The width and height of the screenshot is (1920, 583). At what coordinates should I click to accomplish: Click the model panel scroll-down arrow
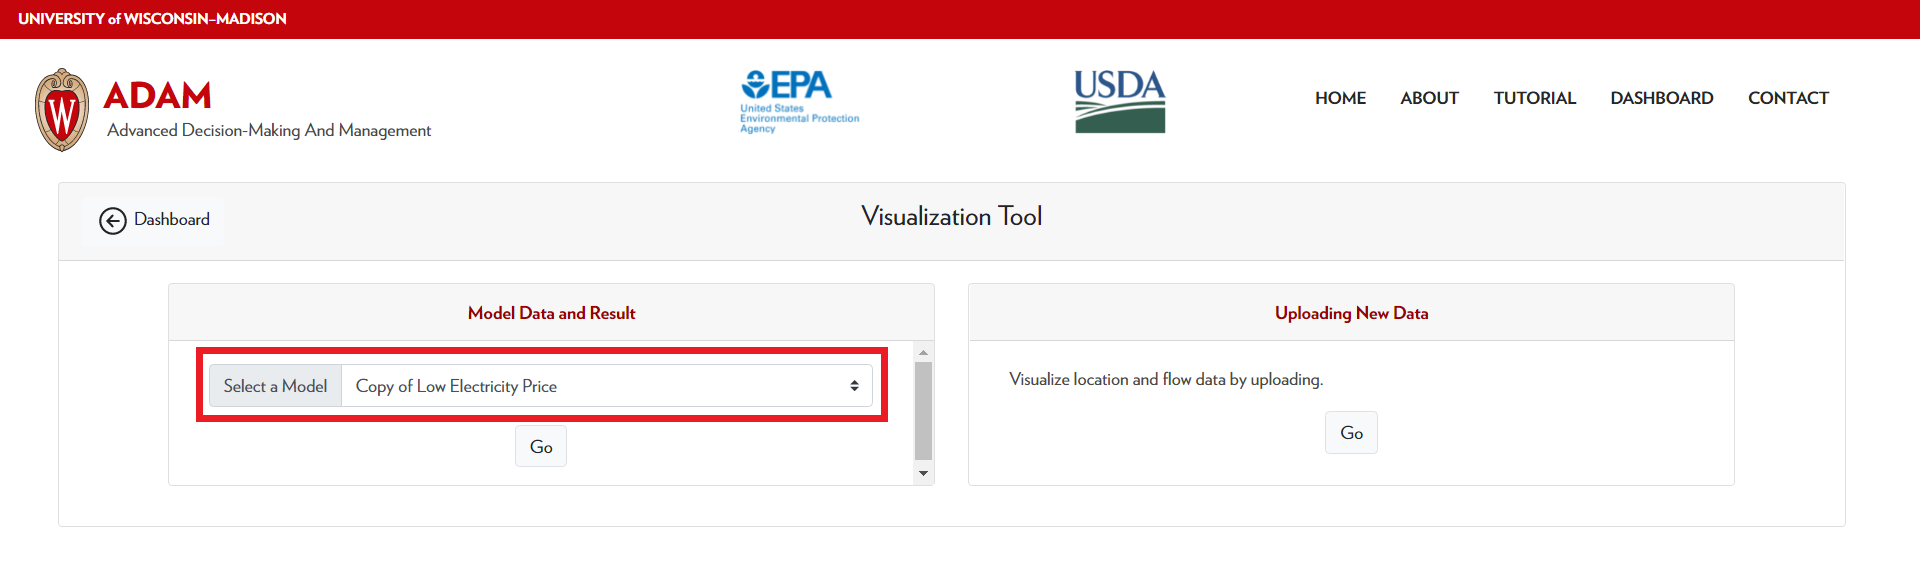(x=923, y=473)
